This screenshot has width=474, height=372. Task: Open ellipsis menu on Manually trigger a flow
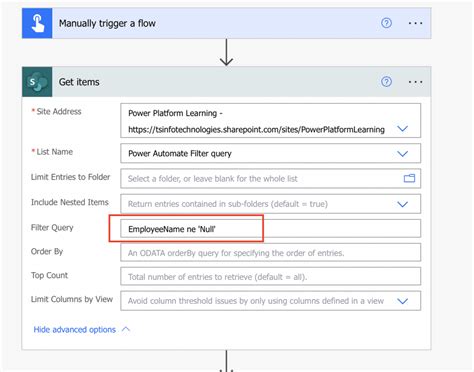[x=415, y=23]
